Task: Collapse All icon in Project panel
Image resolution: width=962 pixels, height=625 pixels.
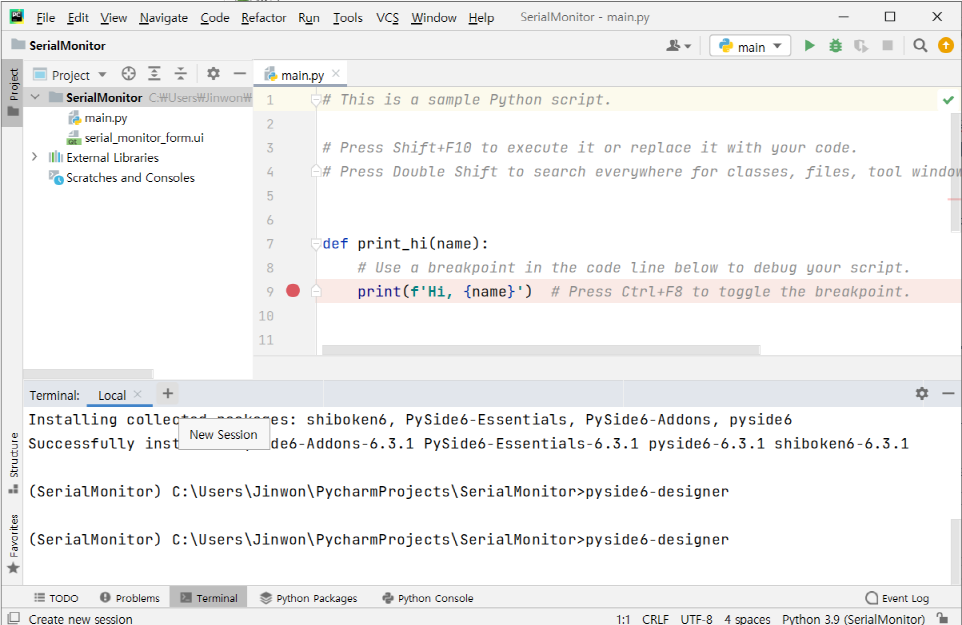Action: [x=180, y=74]
